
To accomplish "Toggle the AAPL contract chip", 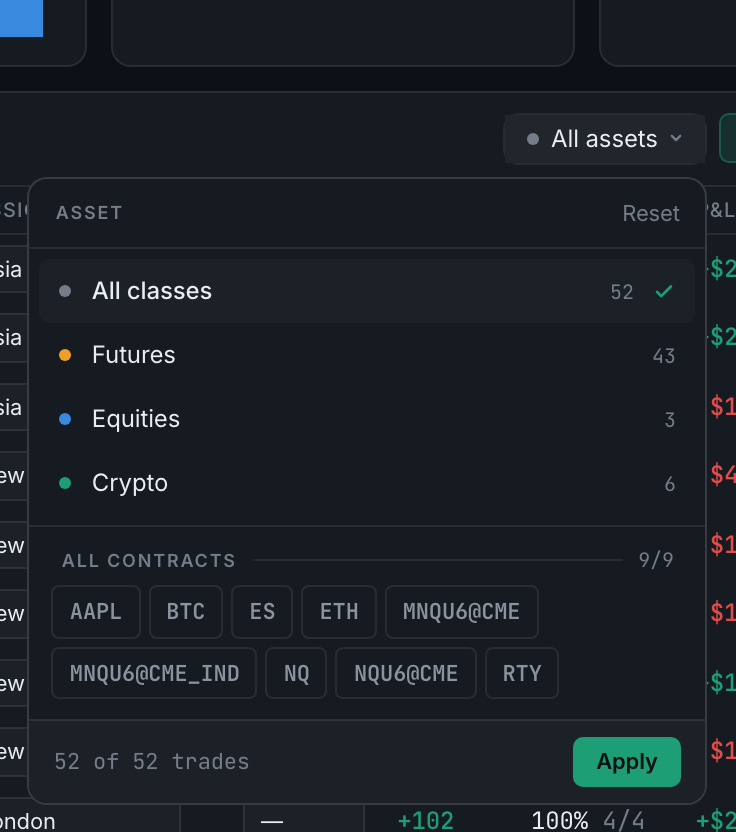I will [x=96, y=612].
